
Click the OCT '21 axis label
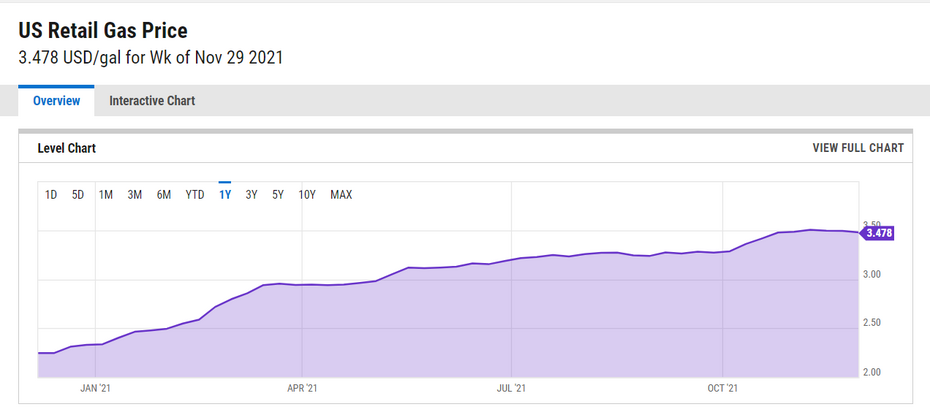[722, 388]
